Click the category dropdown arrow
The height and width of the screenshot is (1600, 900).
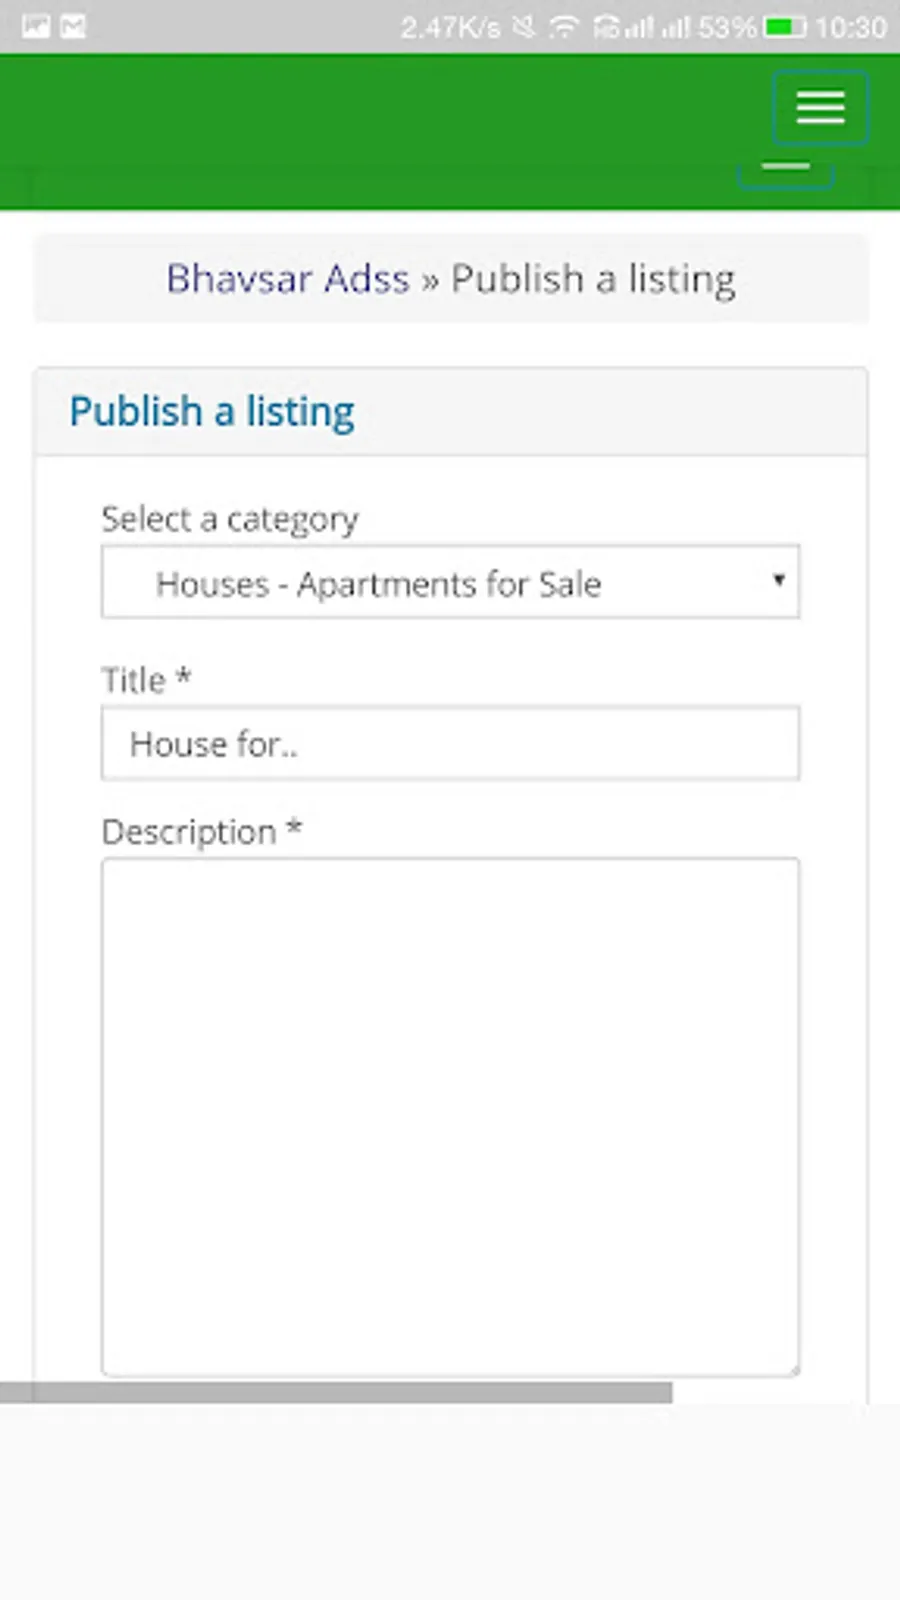tap(778, 580)
